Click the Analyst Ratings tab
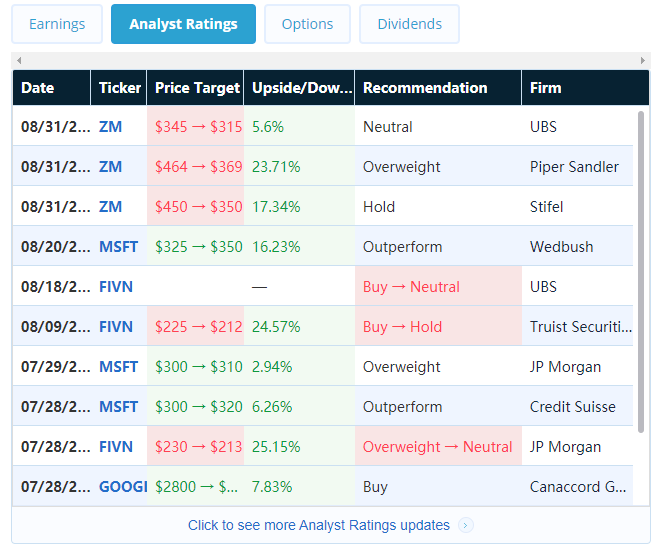 click(x=183, y=24)
